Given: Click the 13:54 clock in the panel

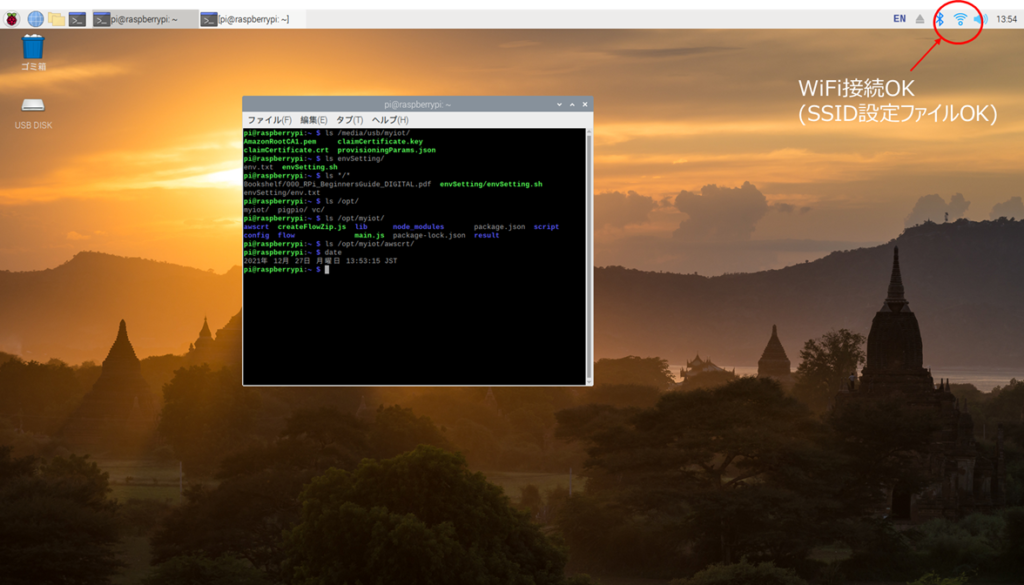Looking at the screenshot, I should 1007,18.
